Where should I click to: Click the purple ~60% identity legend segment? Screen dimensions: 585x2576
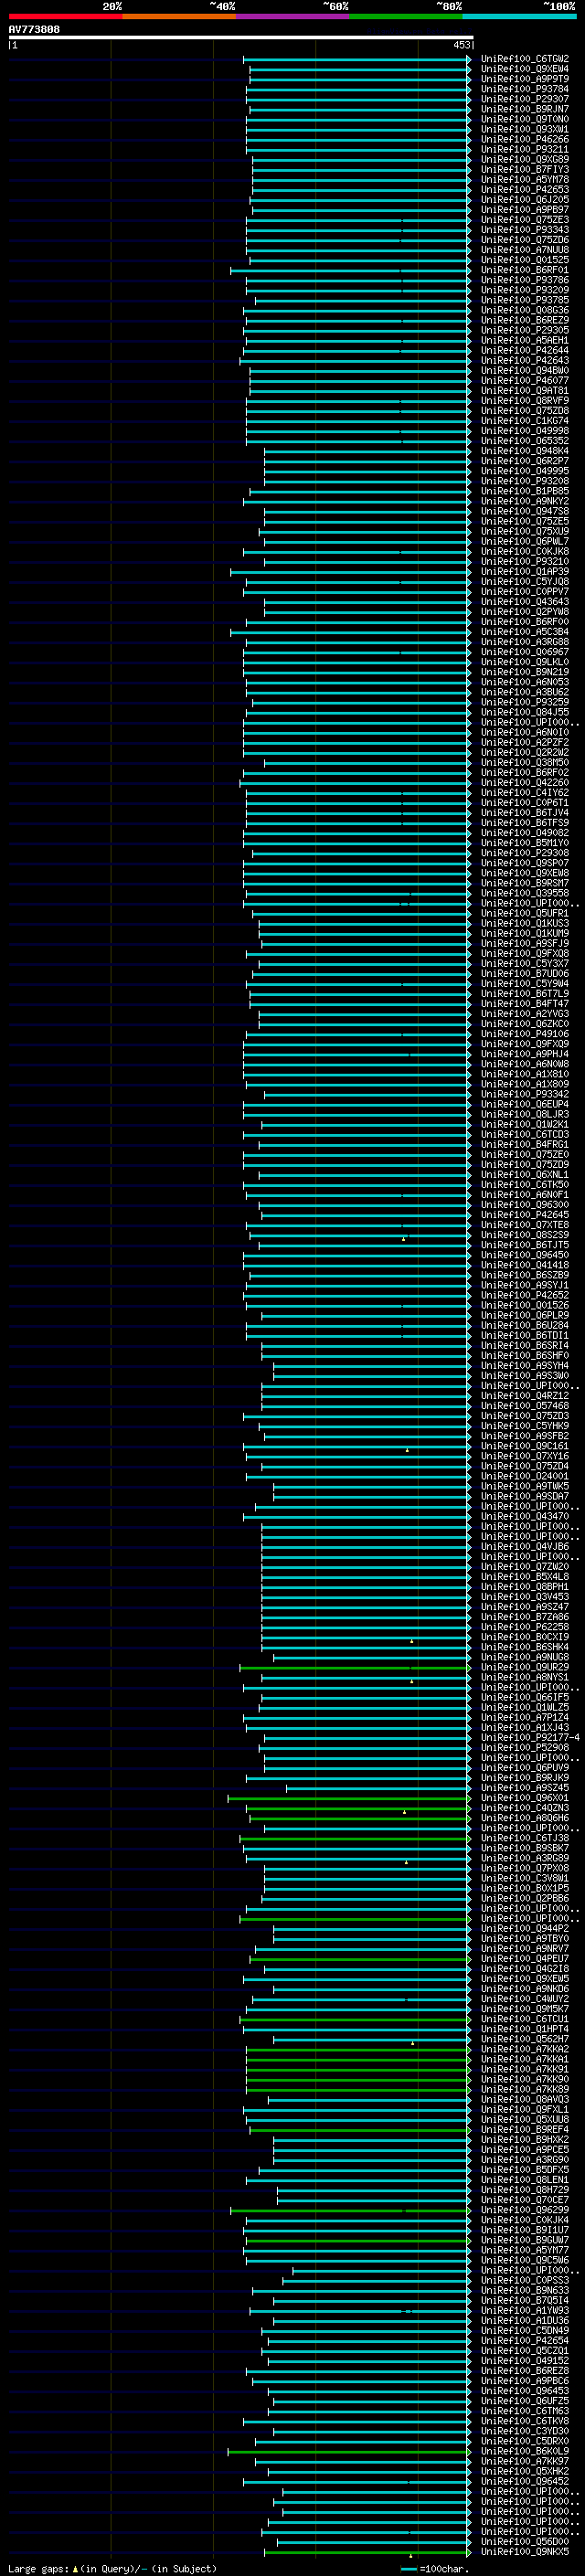(293, 17)
